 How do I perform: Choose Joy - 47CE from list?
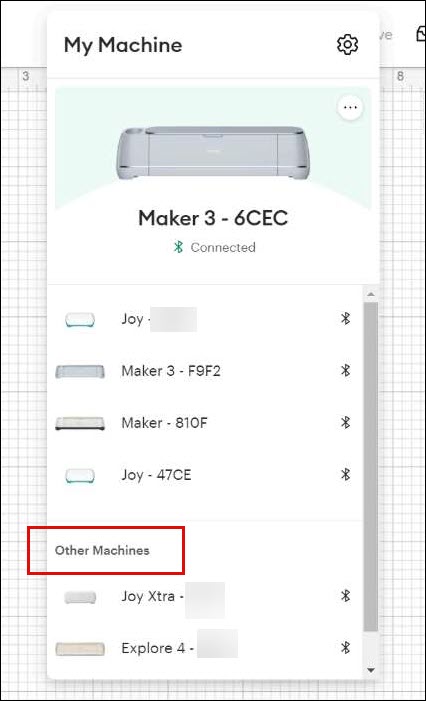point(156,475)
